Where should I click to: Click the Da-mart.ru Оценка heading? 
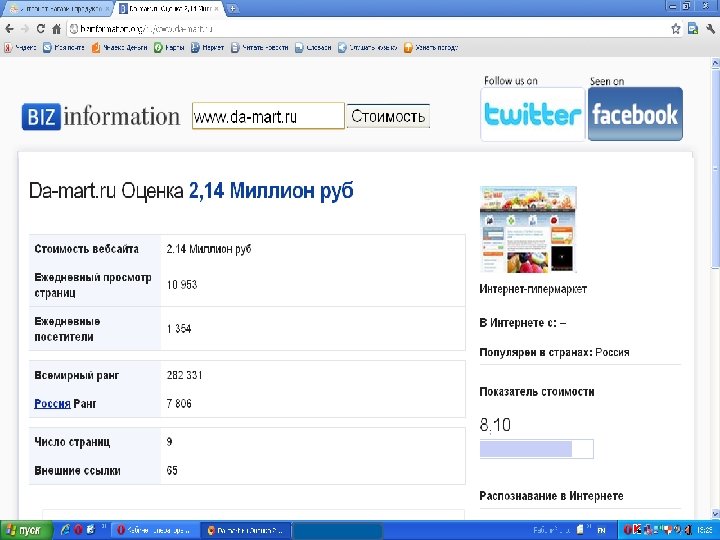191,191
